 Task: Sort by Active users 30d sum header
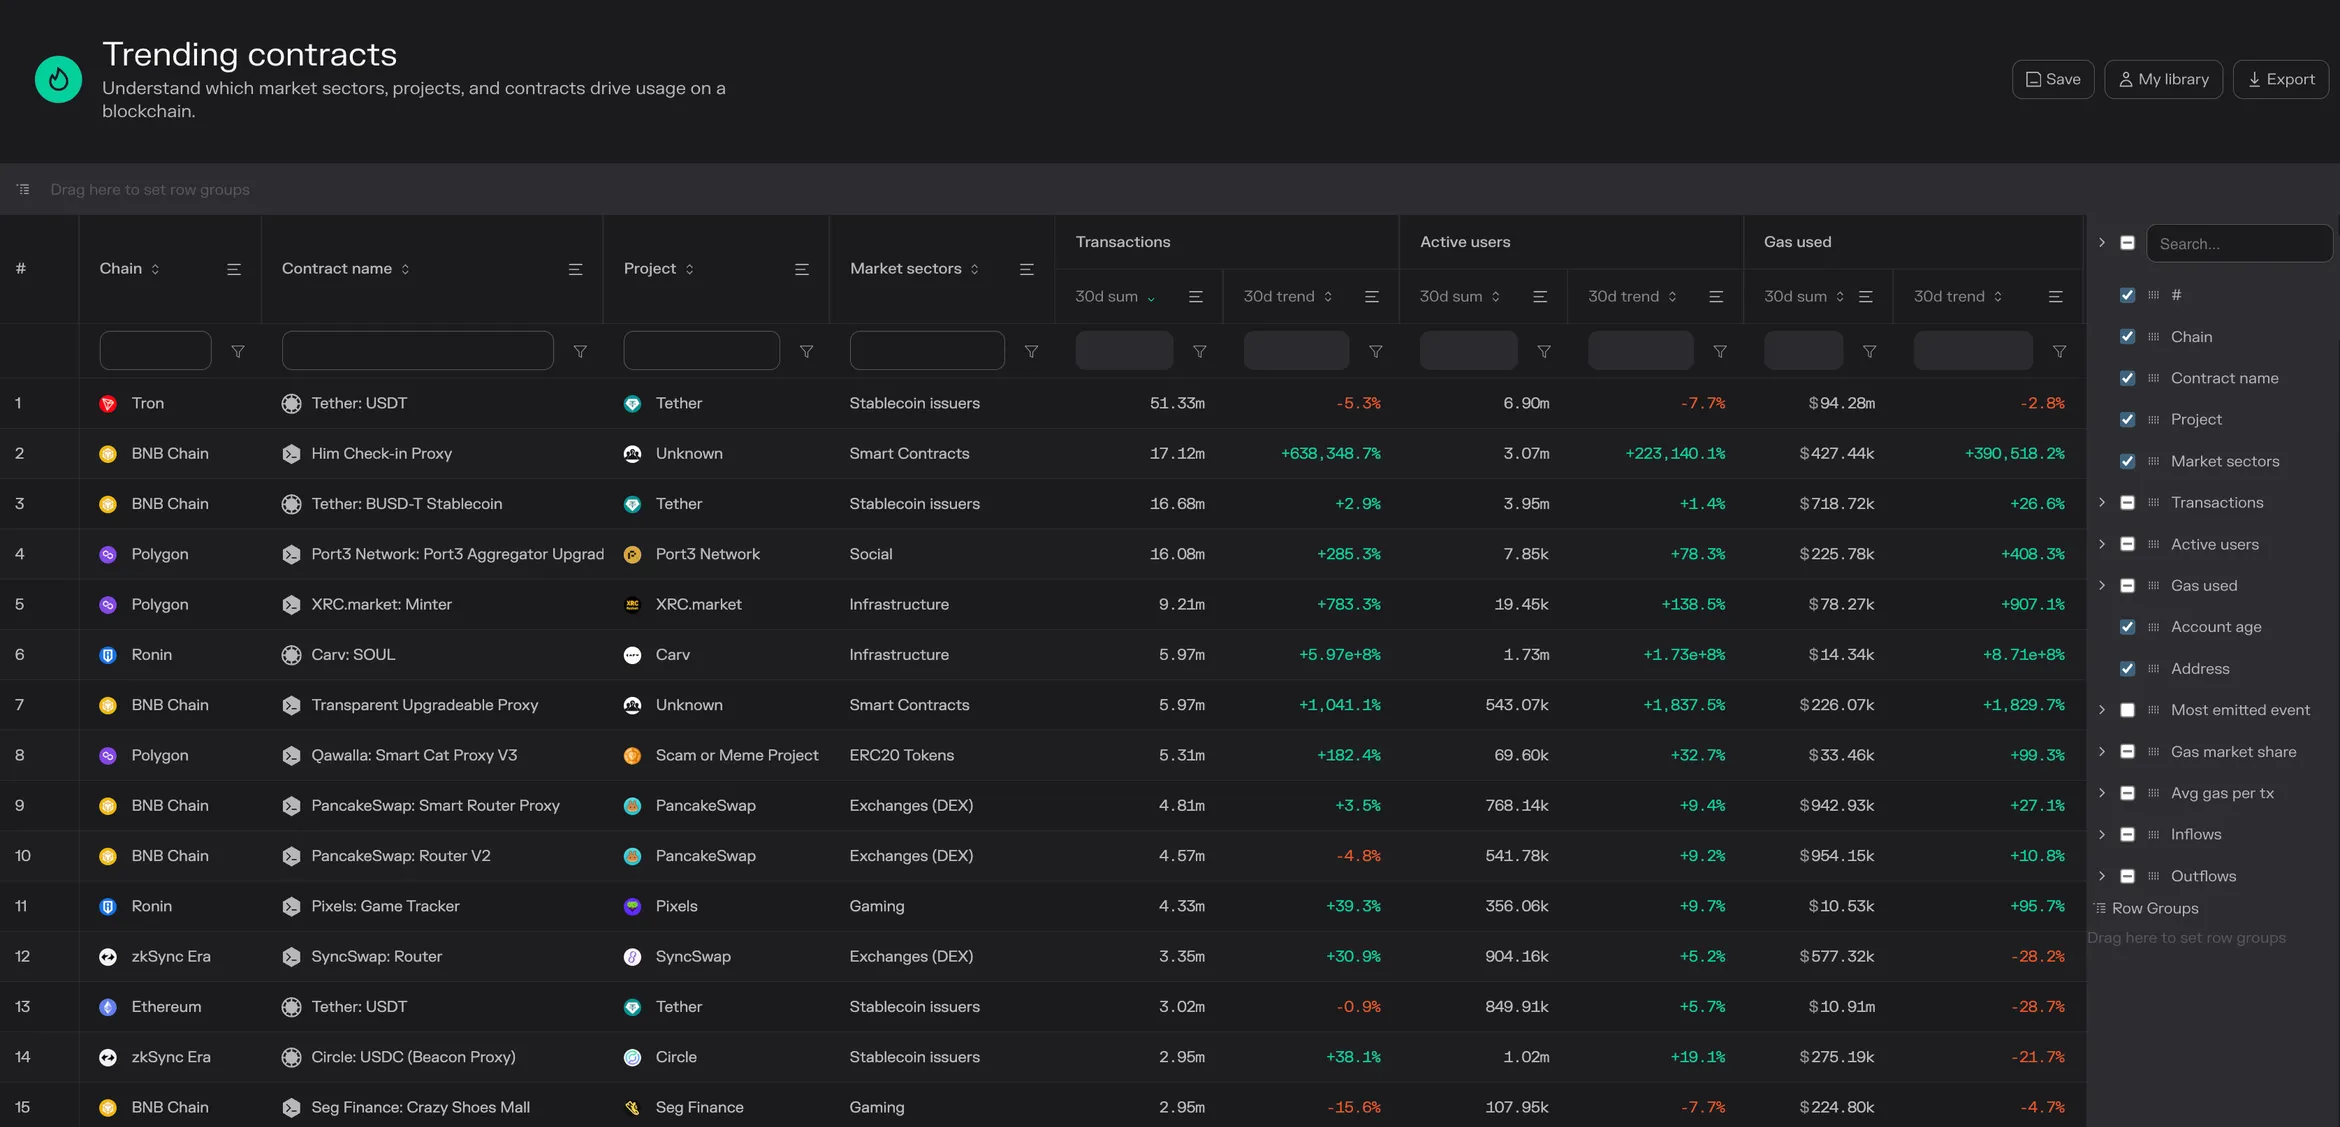click(1460, 297)
